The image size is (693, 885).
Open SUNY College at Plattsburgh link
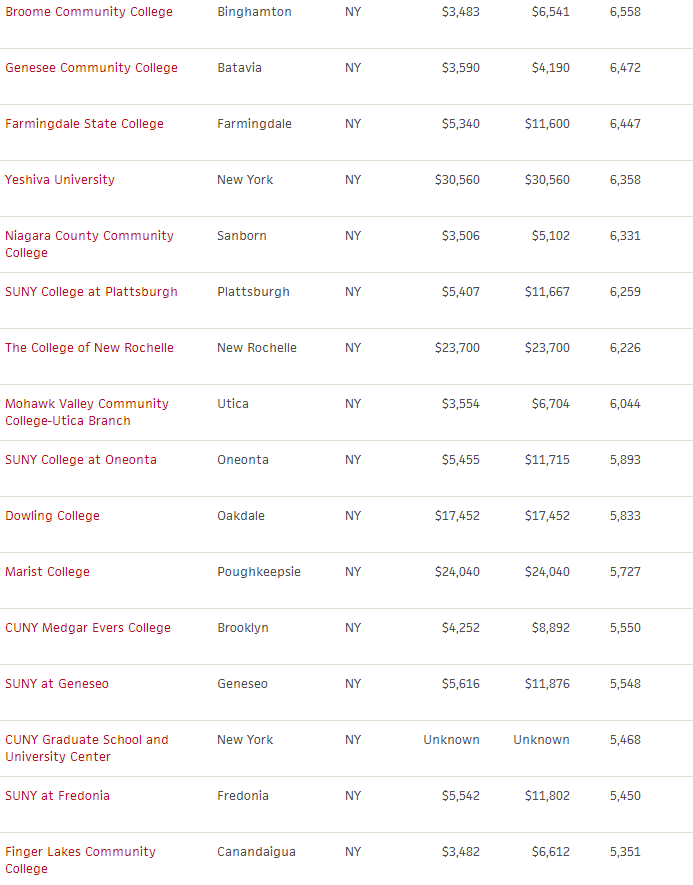click(91, 292)
